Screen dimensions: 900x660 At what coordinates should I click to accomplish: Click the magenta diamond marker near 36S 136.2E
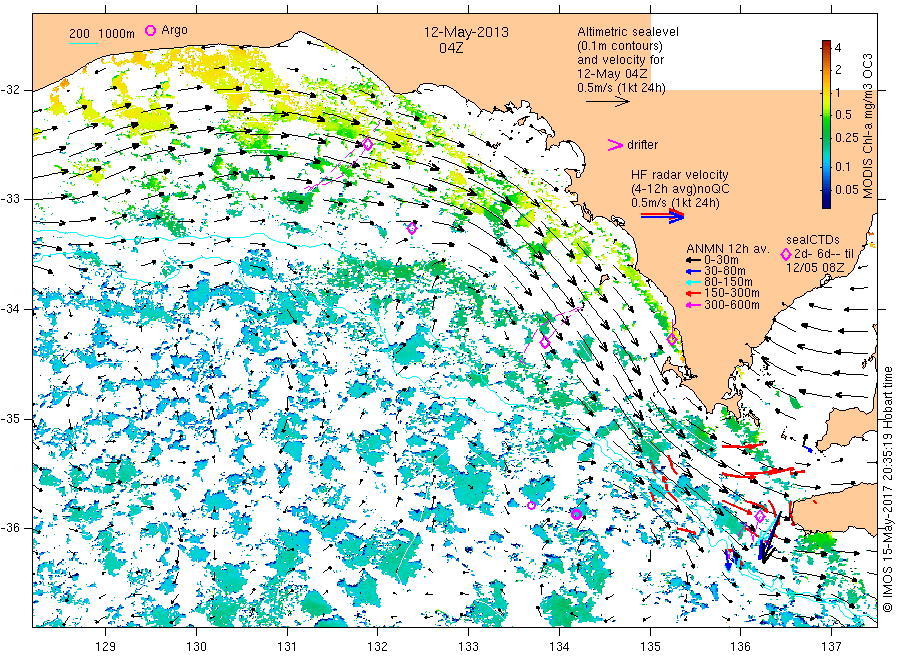click(759, 516)
